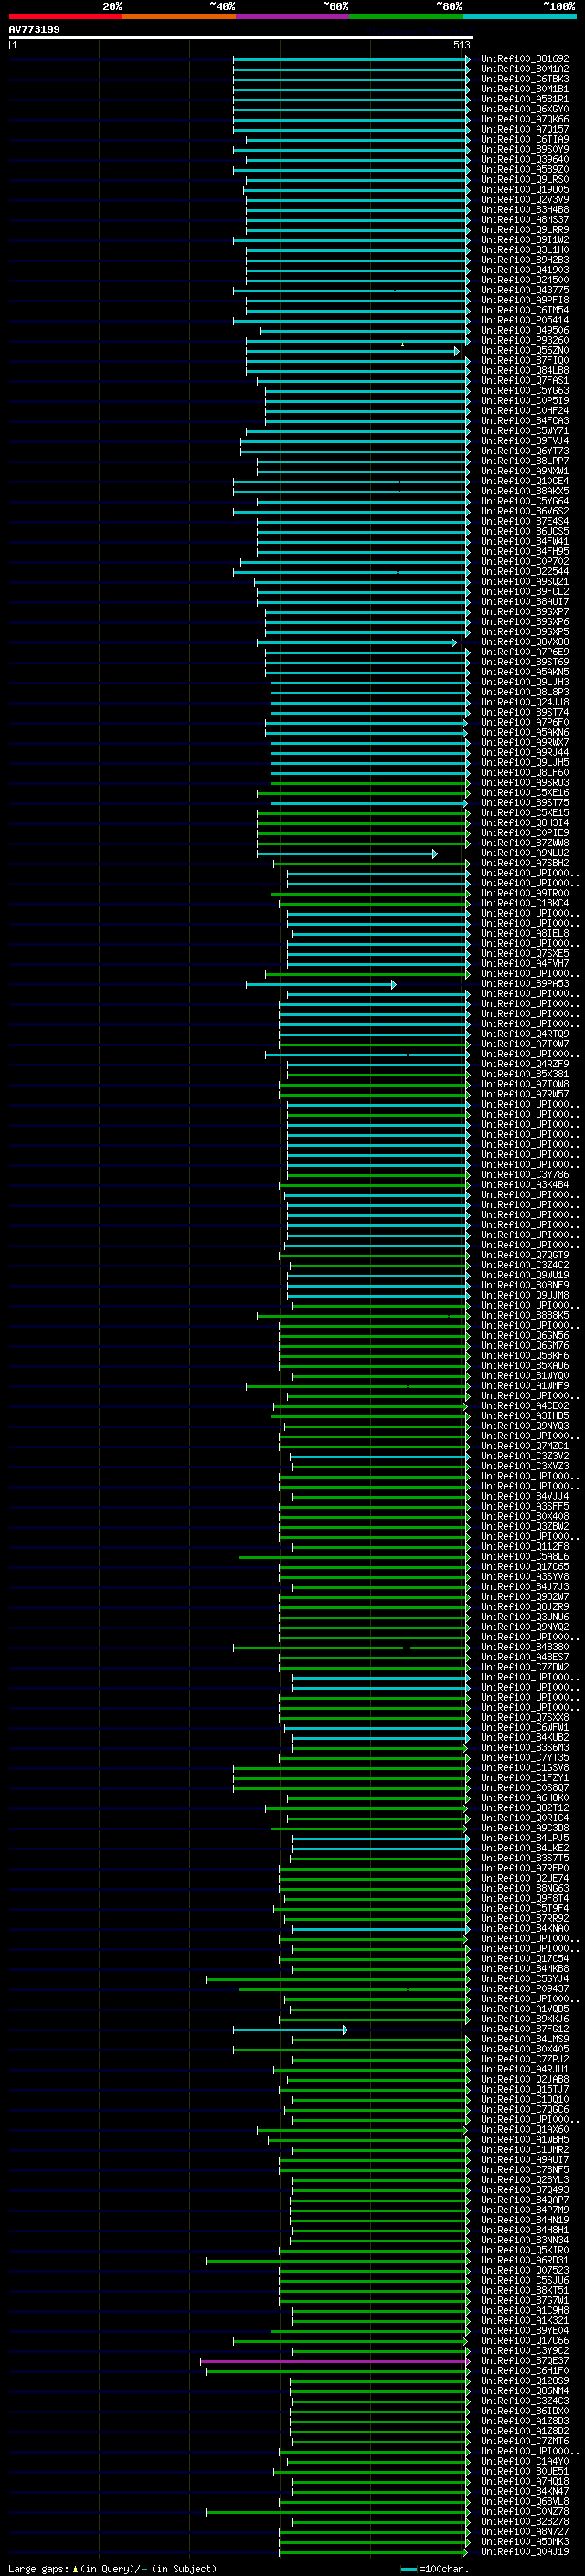
Task: Open hit UniRef100_P93260
Action: 524,340
